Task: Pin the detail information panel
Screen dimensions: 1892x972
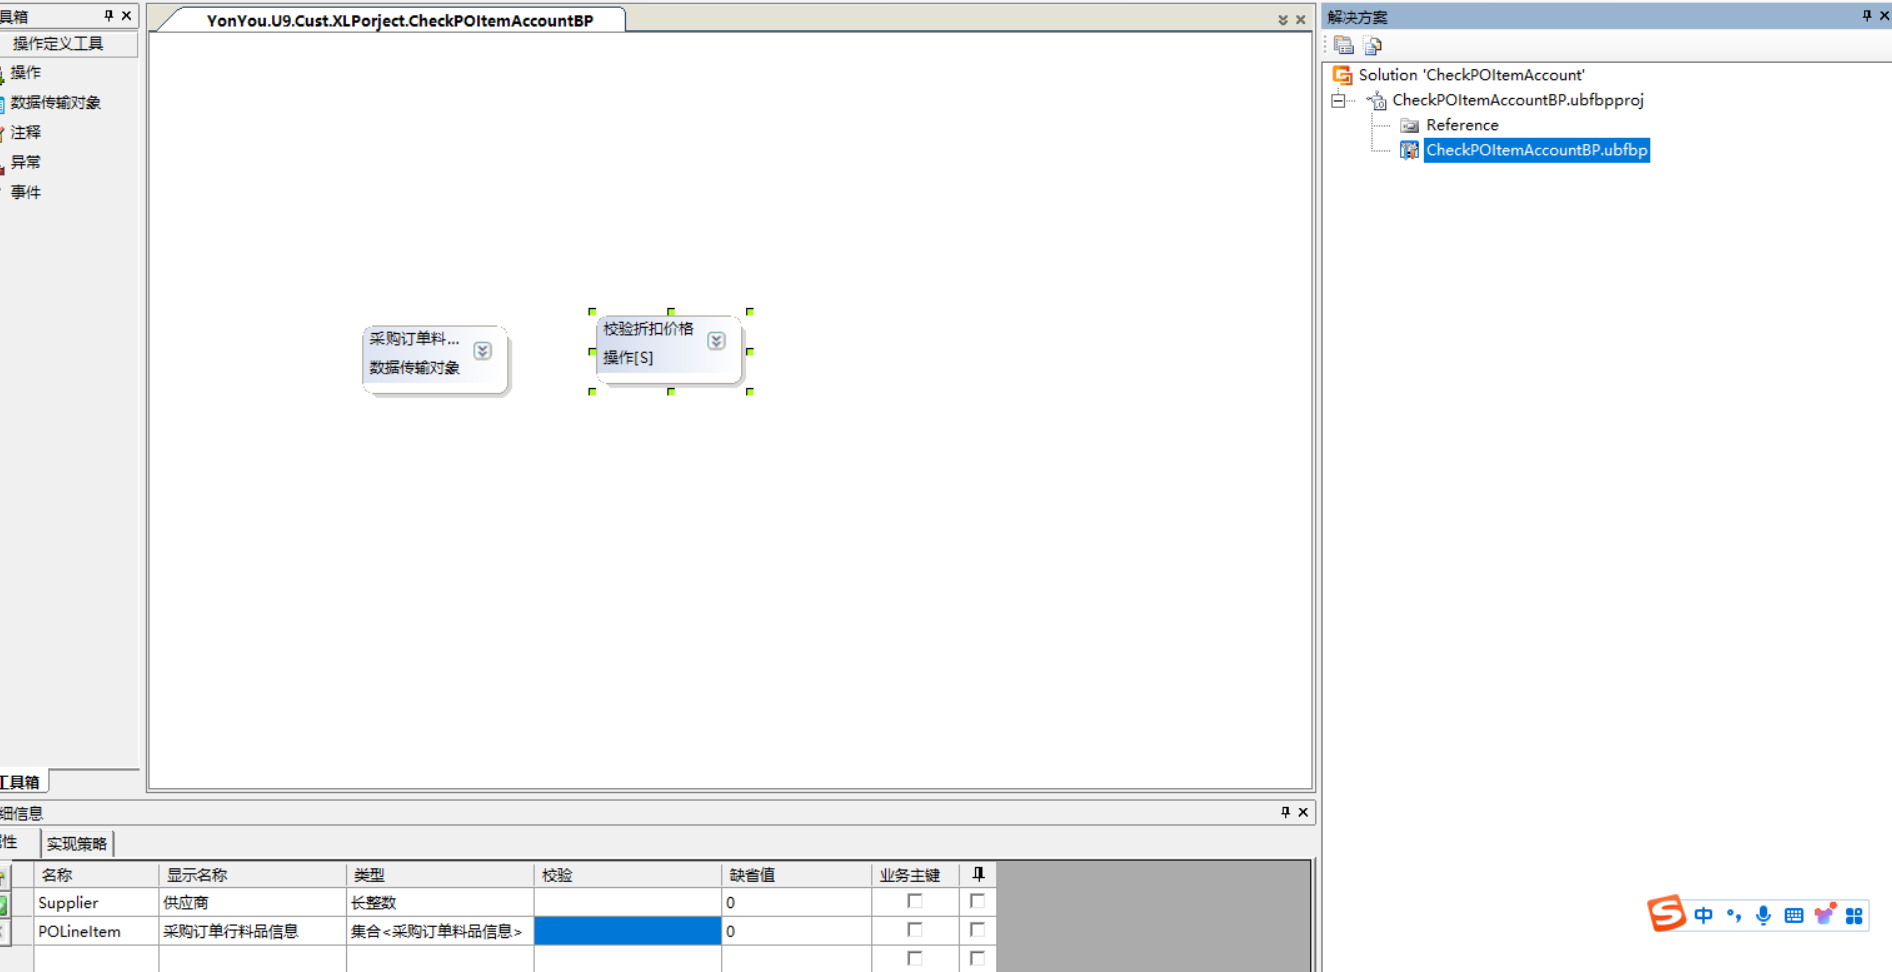Action: [x=1285, y=812]
